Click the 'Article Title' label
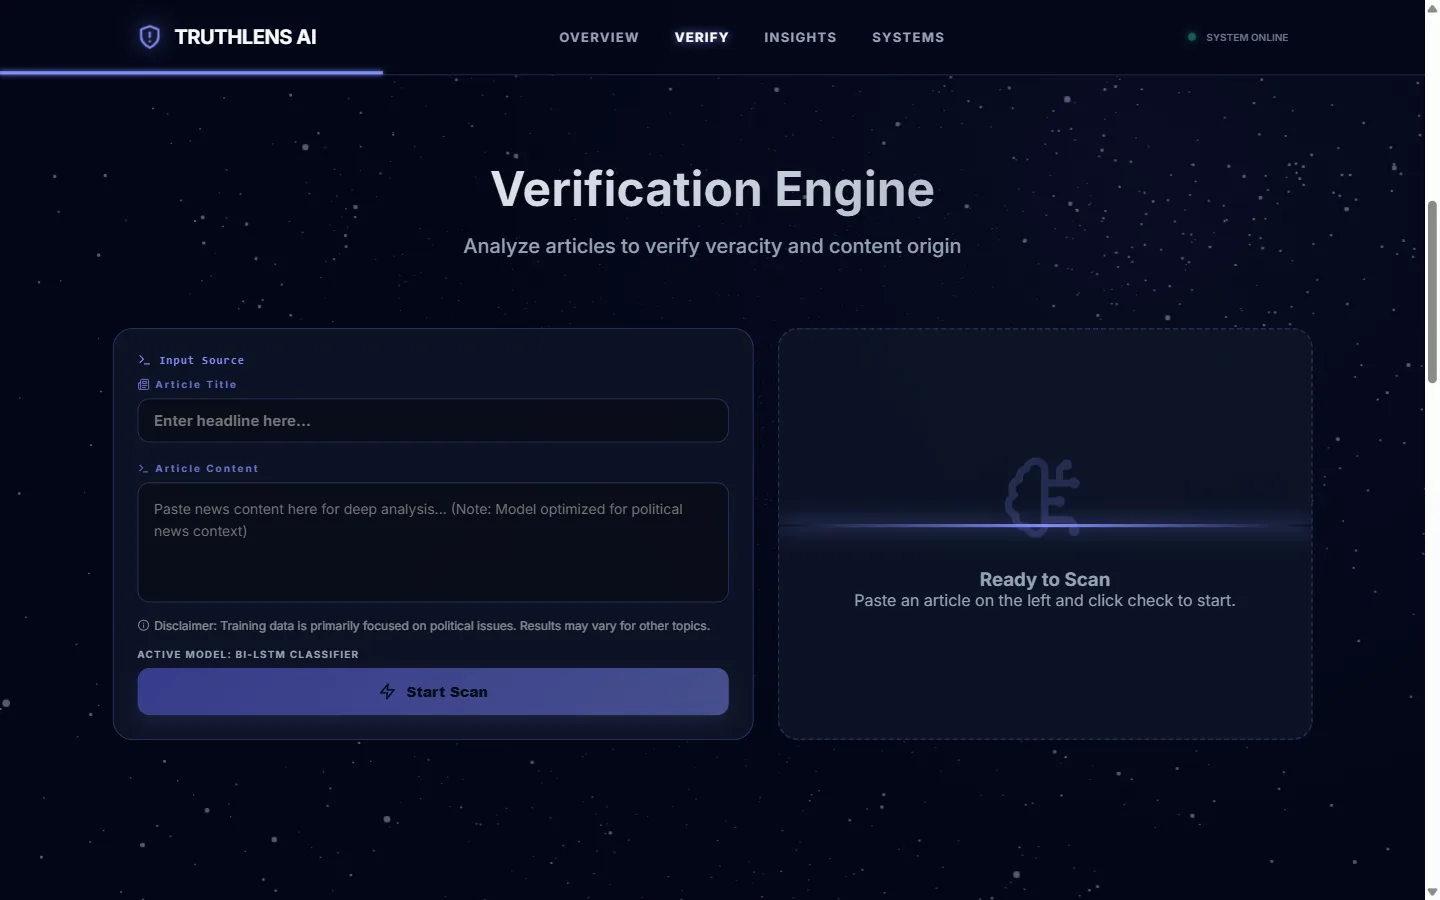This screenshot has width=1440, height=900. point(196,384)
